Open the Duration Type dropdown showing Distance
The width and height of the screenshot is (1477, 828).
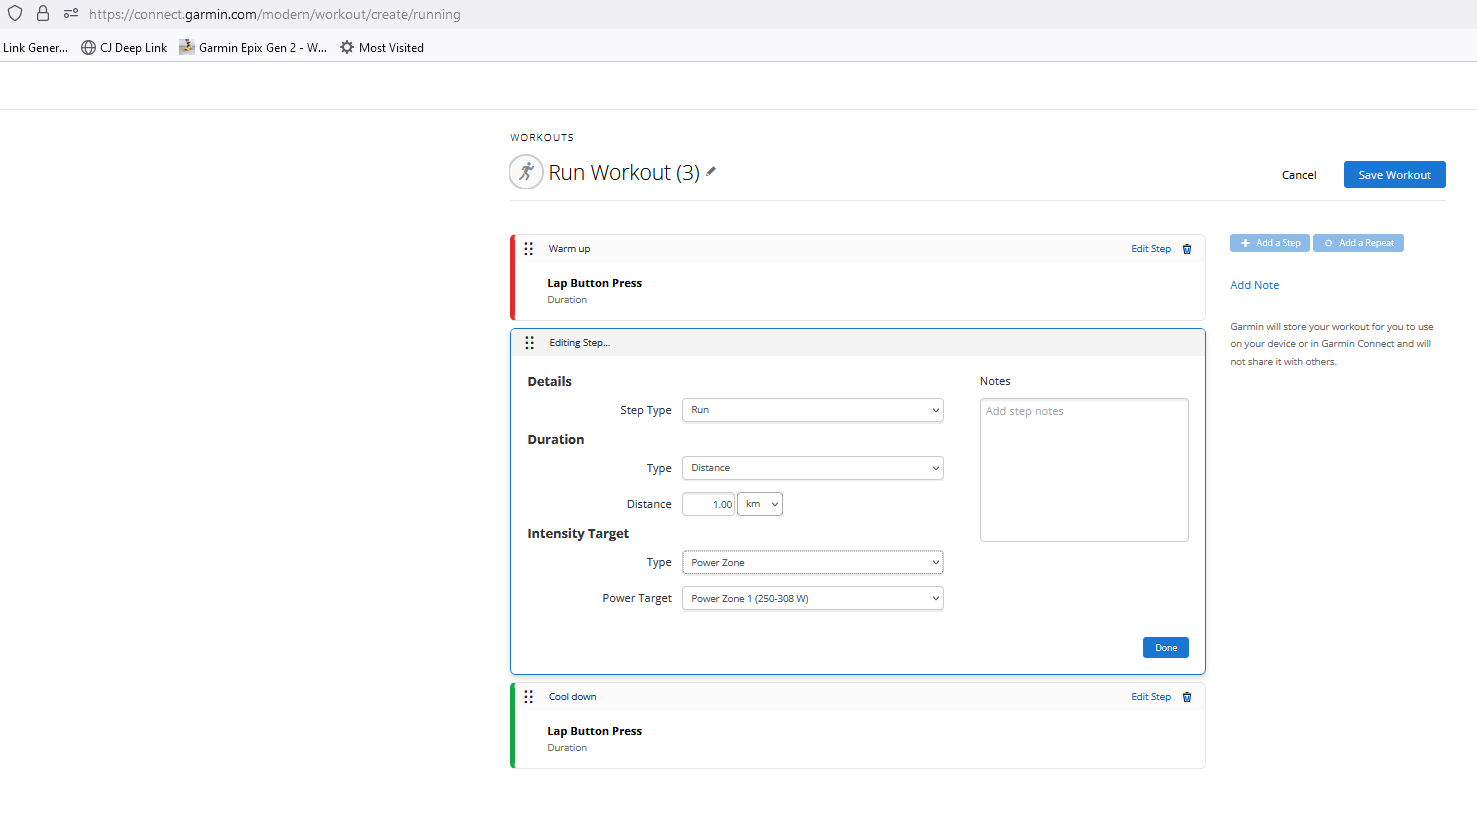tap(812, 468)
